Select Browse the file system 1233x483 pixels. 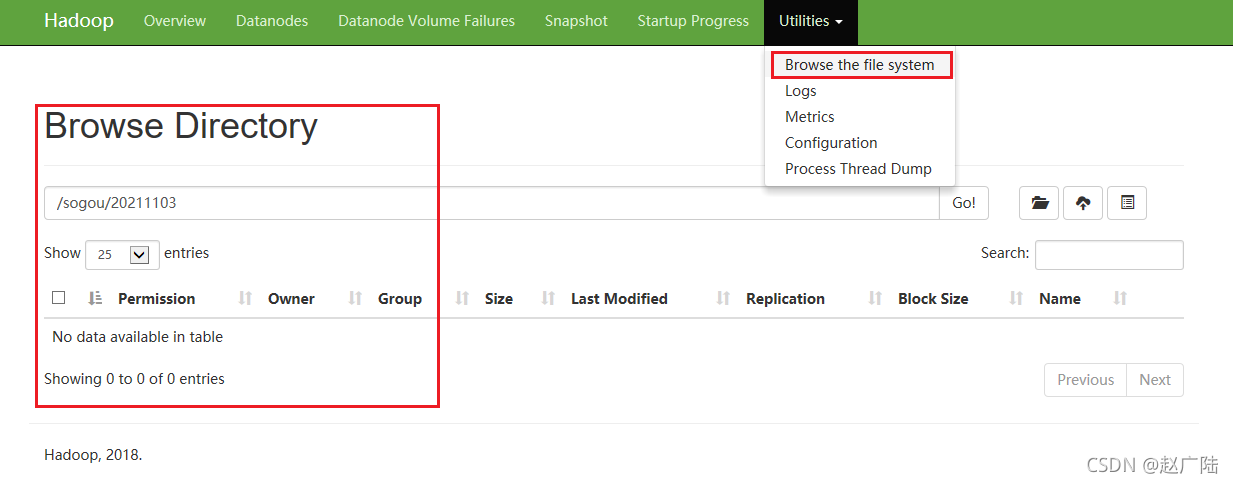click(860, 65)
